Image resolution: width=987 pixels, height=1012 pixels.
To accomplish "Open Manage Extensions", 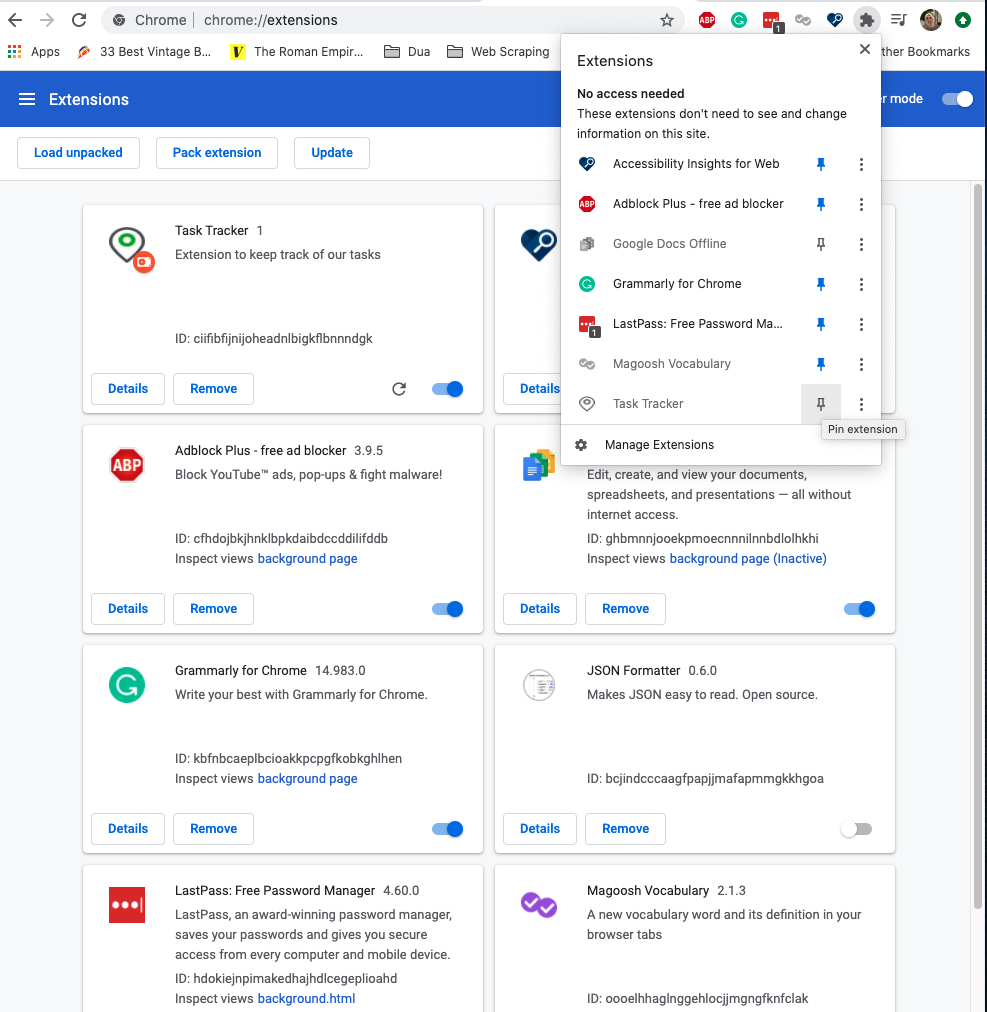I will pyautogui.click(x=720, y=445).
